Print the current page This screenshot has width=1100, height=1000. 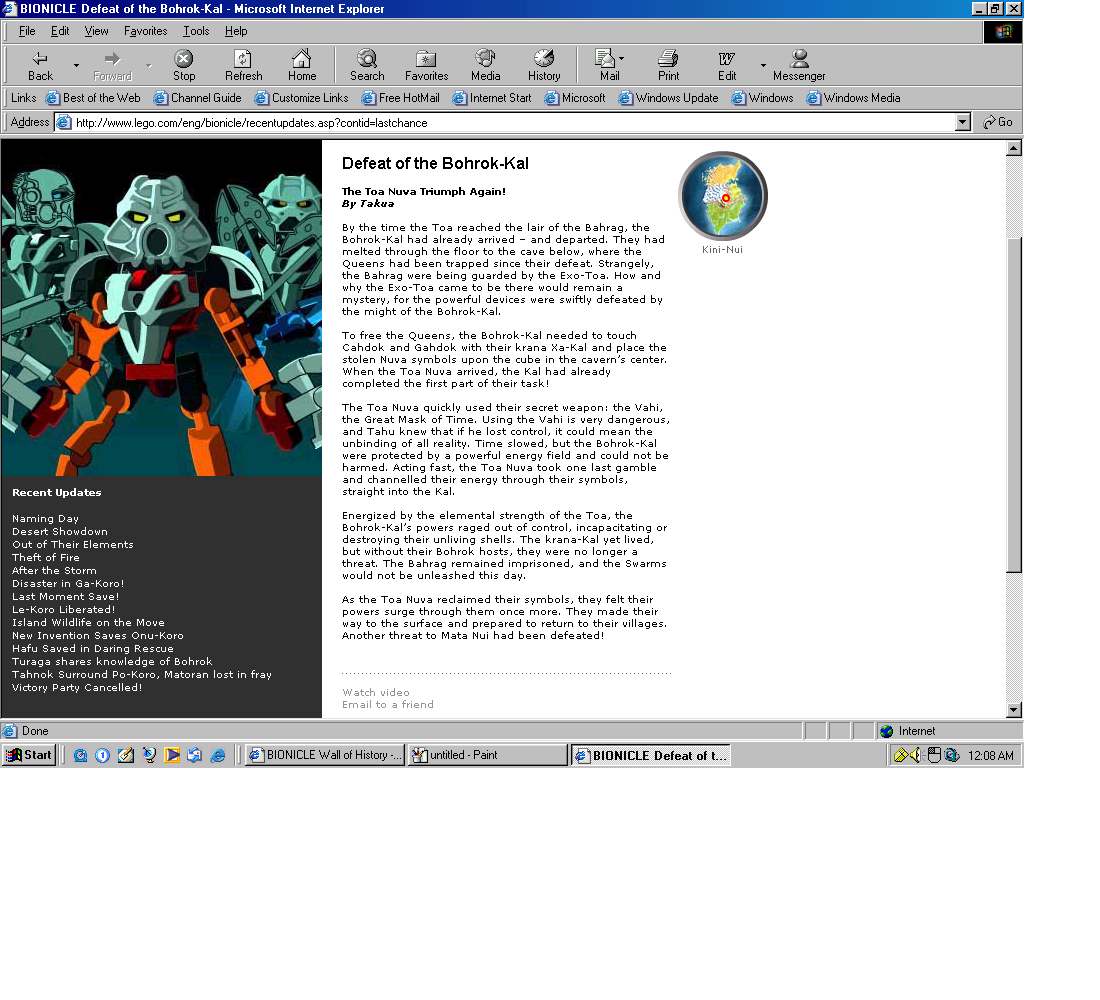point(668,66)
